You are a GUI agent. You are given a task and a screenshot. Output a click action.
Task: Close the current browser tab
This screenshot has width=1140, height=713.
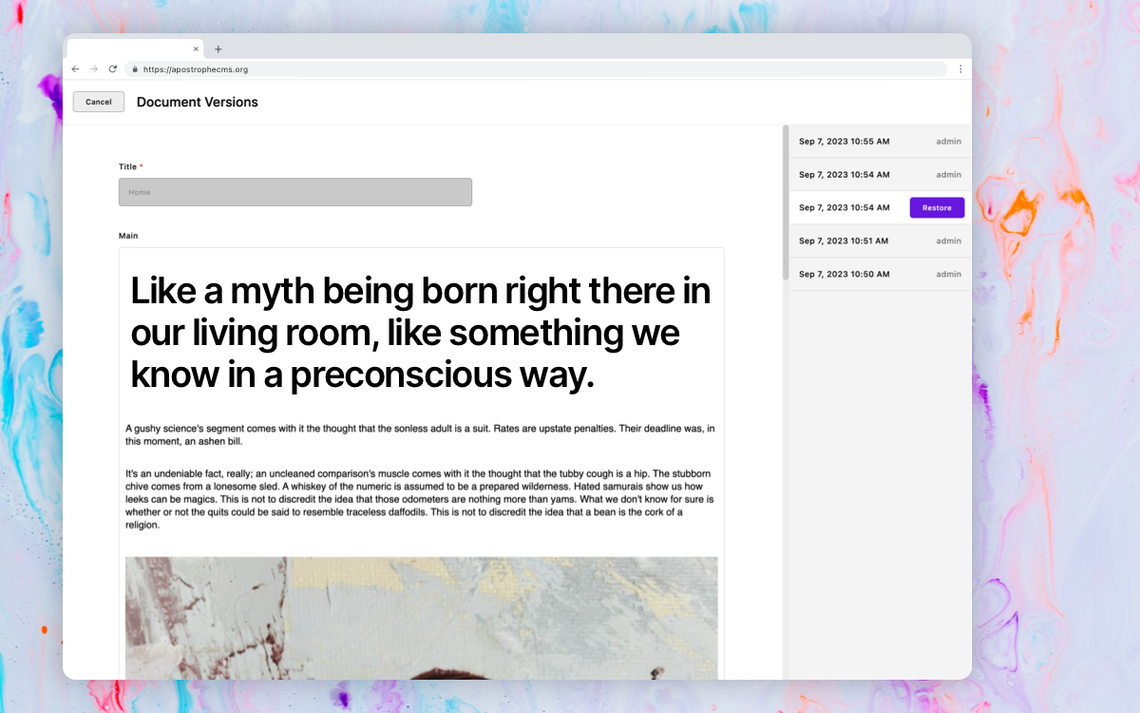[x=196, y=49]
